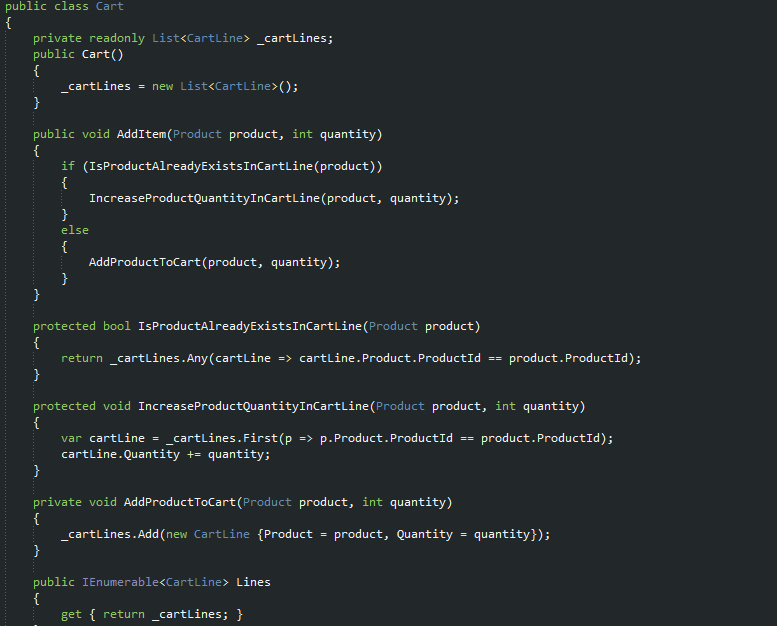Click the 'bool' return type keyword

pos(116,326)
